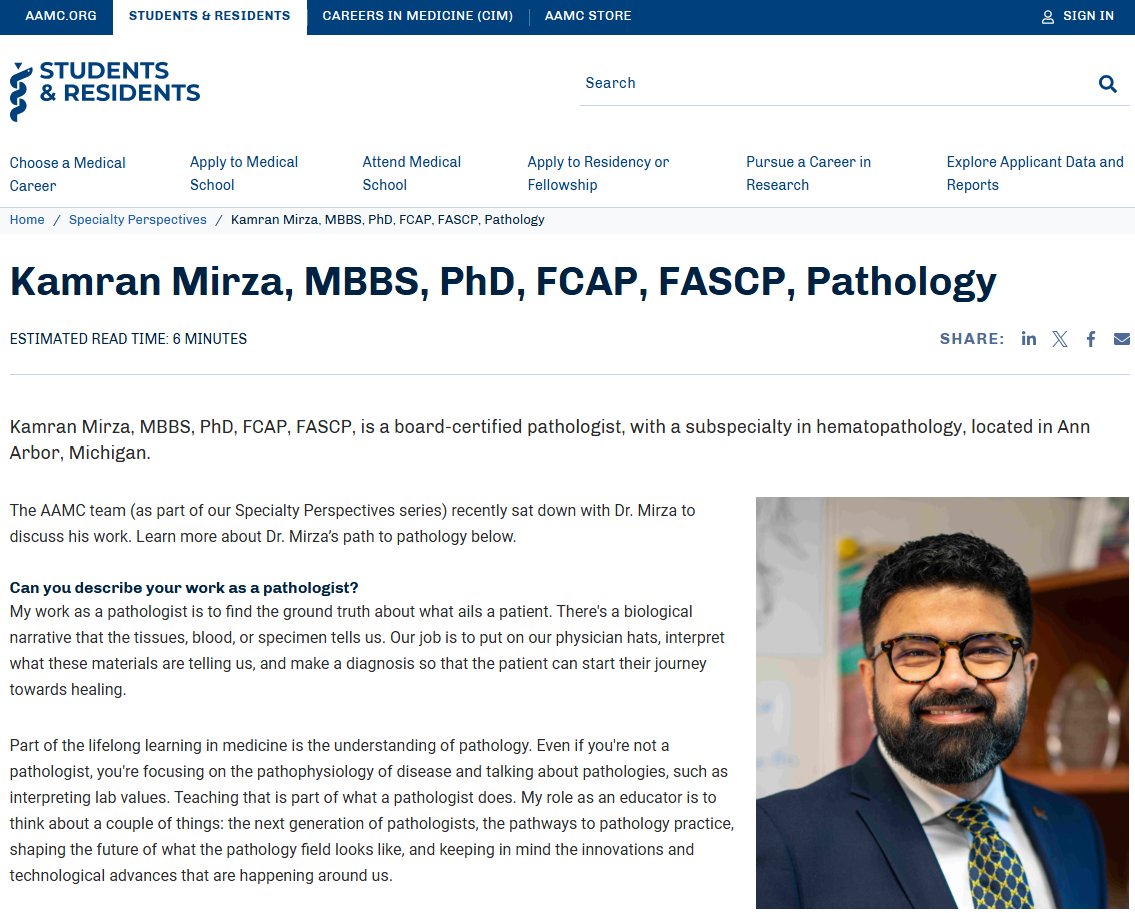
Task: Go to Home via the breadcrumb
Action: pos(26,219)
